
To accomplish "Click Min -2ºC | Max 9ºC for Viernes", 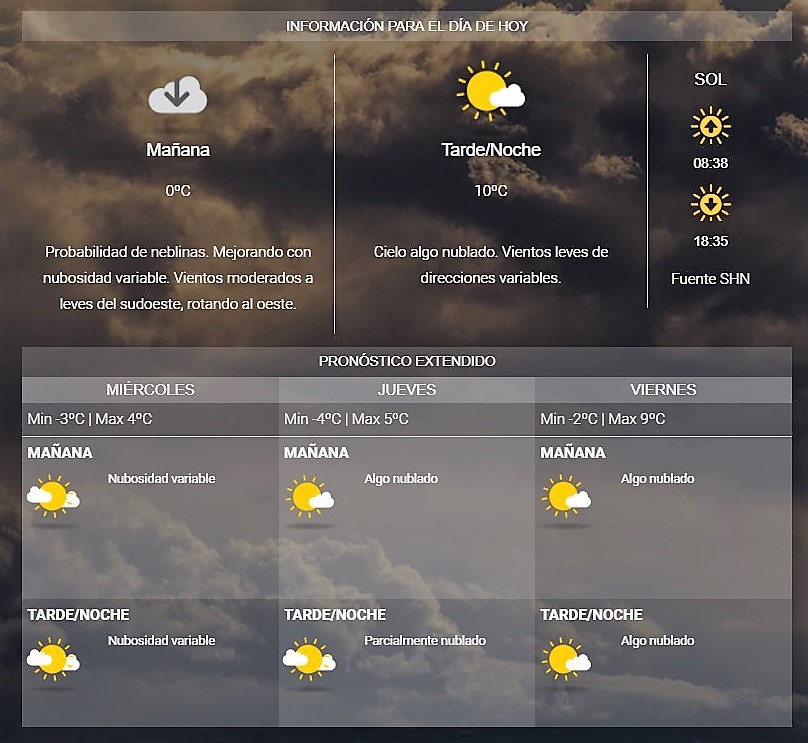I will point(602,419).
